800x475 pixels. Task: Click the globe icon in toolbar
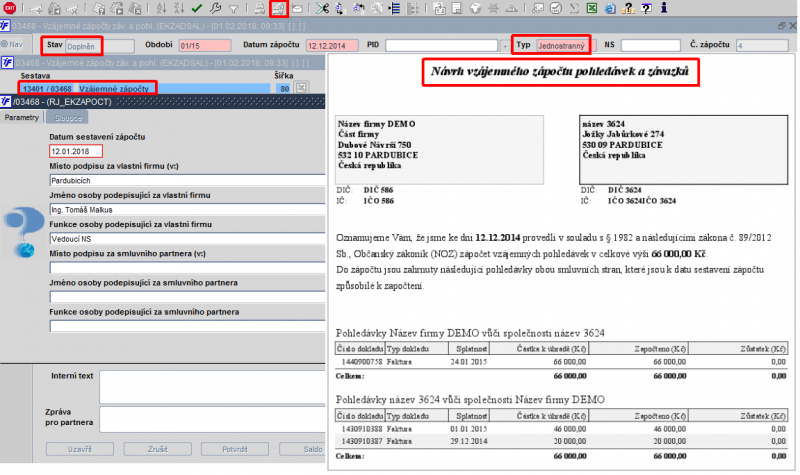pyautogui.click(x=475, y=8)
